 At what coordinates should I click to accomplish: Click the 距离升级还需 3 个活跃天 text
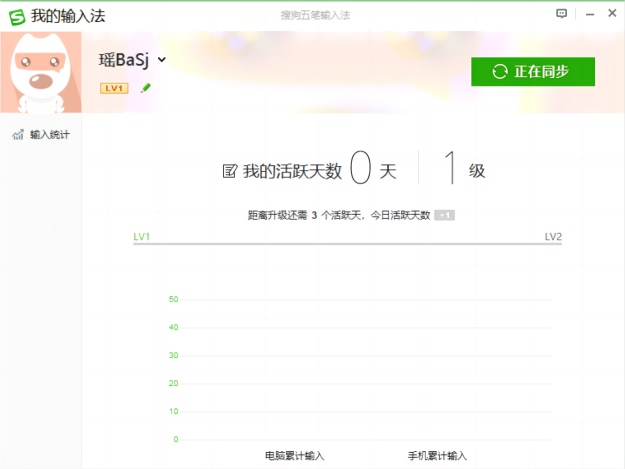(305, 215)
